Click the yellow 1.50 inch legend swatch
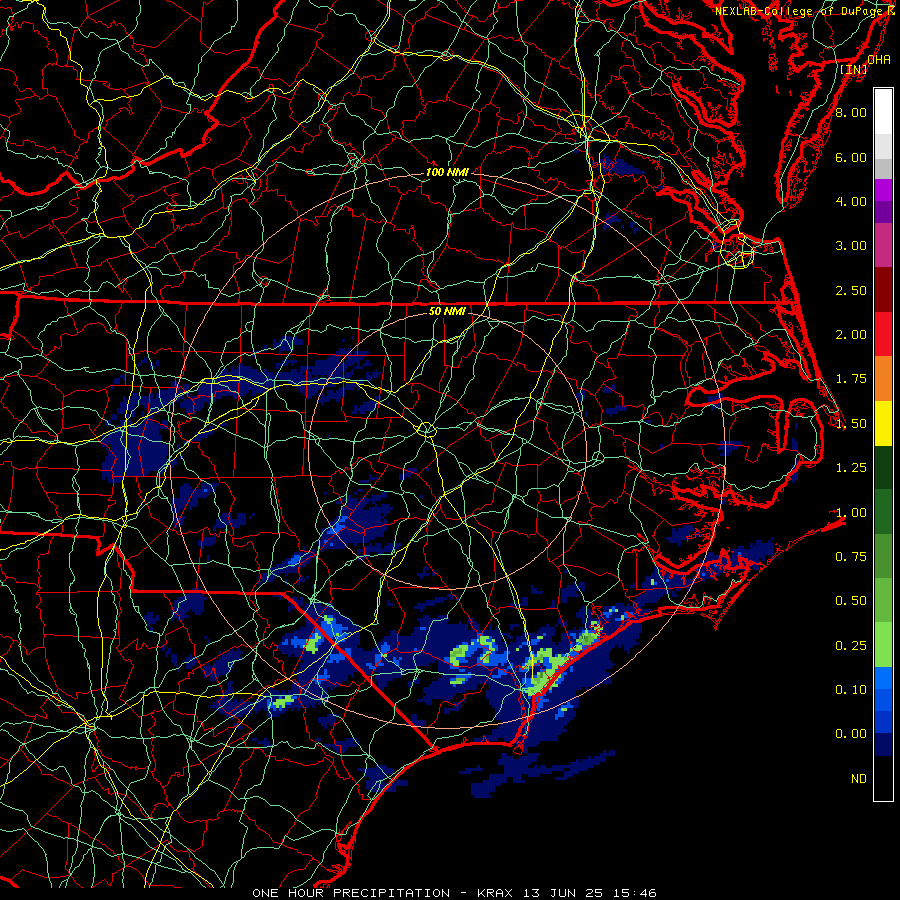 (x=883, y=423)
